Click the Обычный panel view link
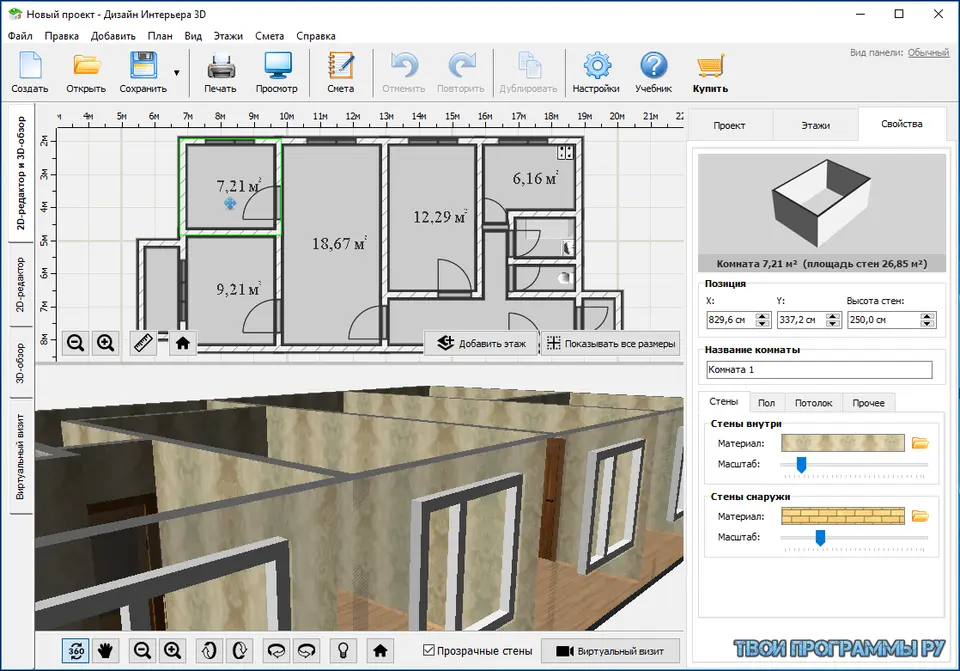 point(928,53)
